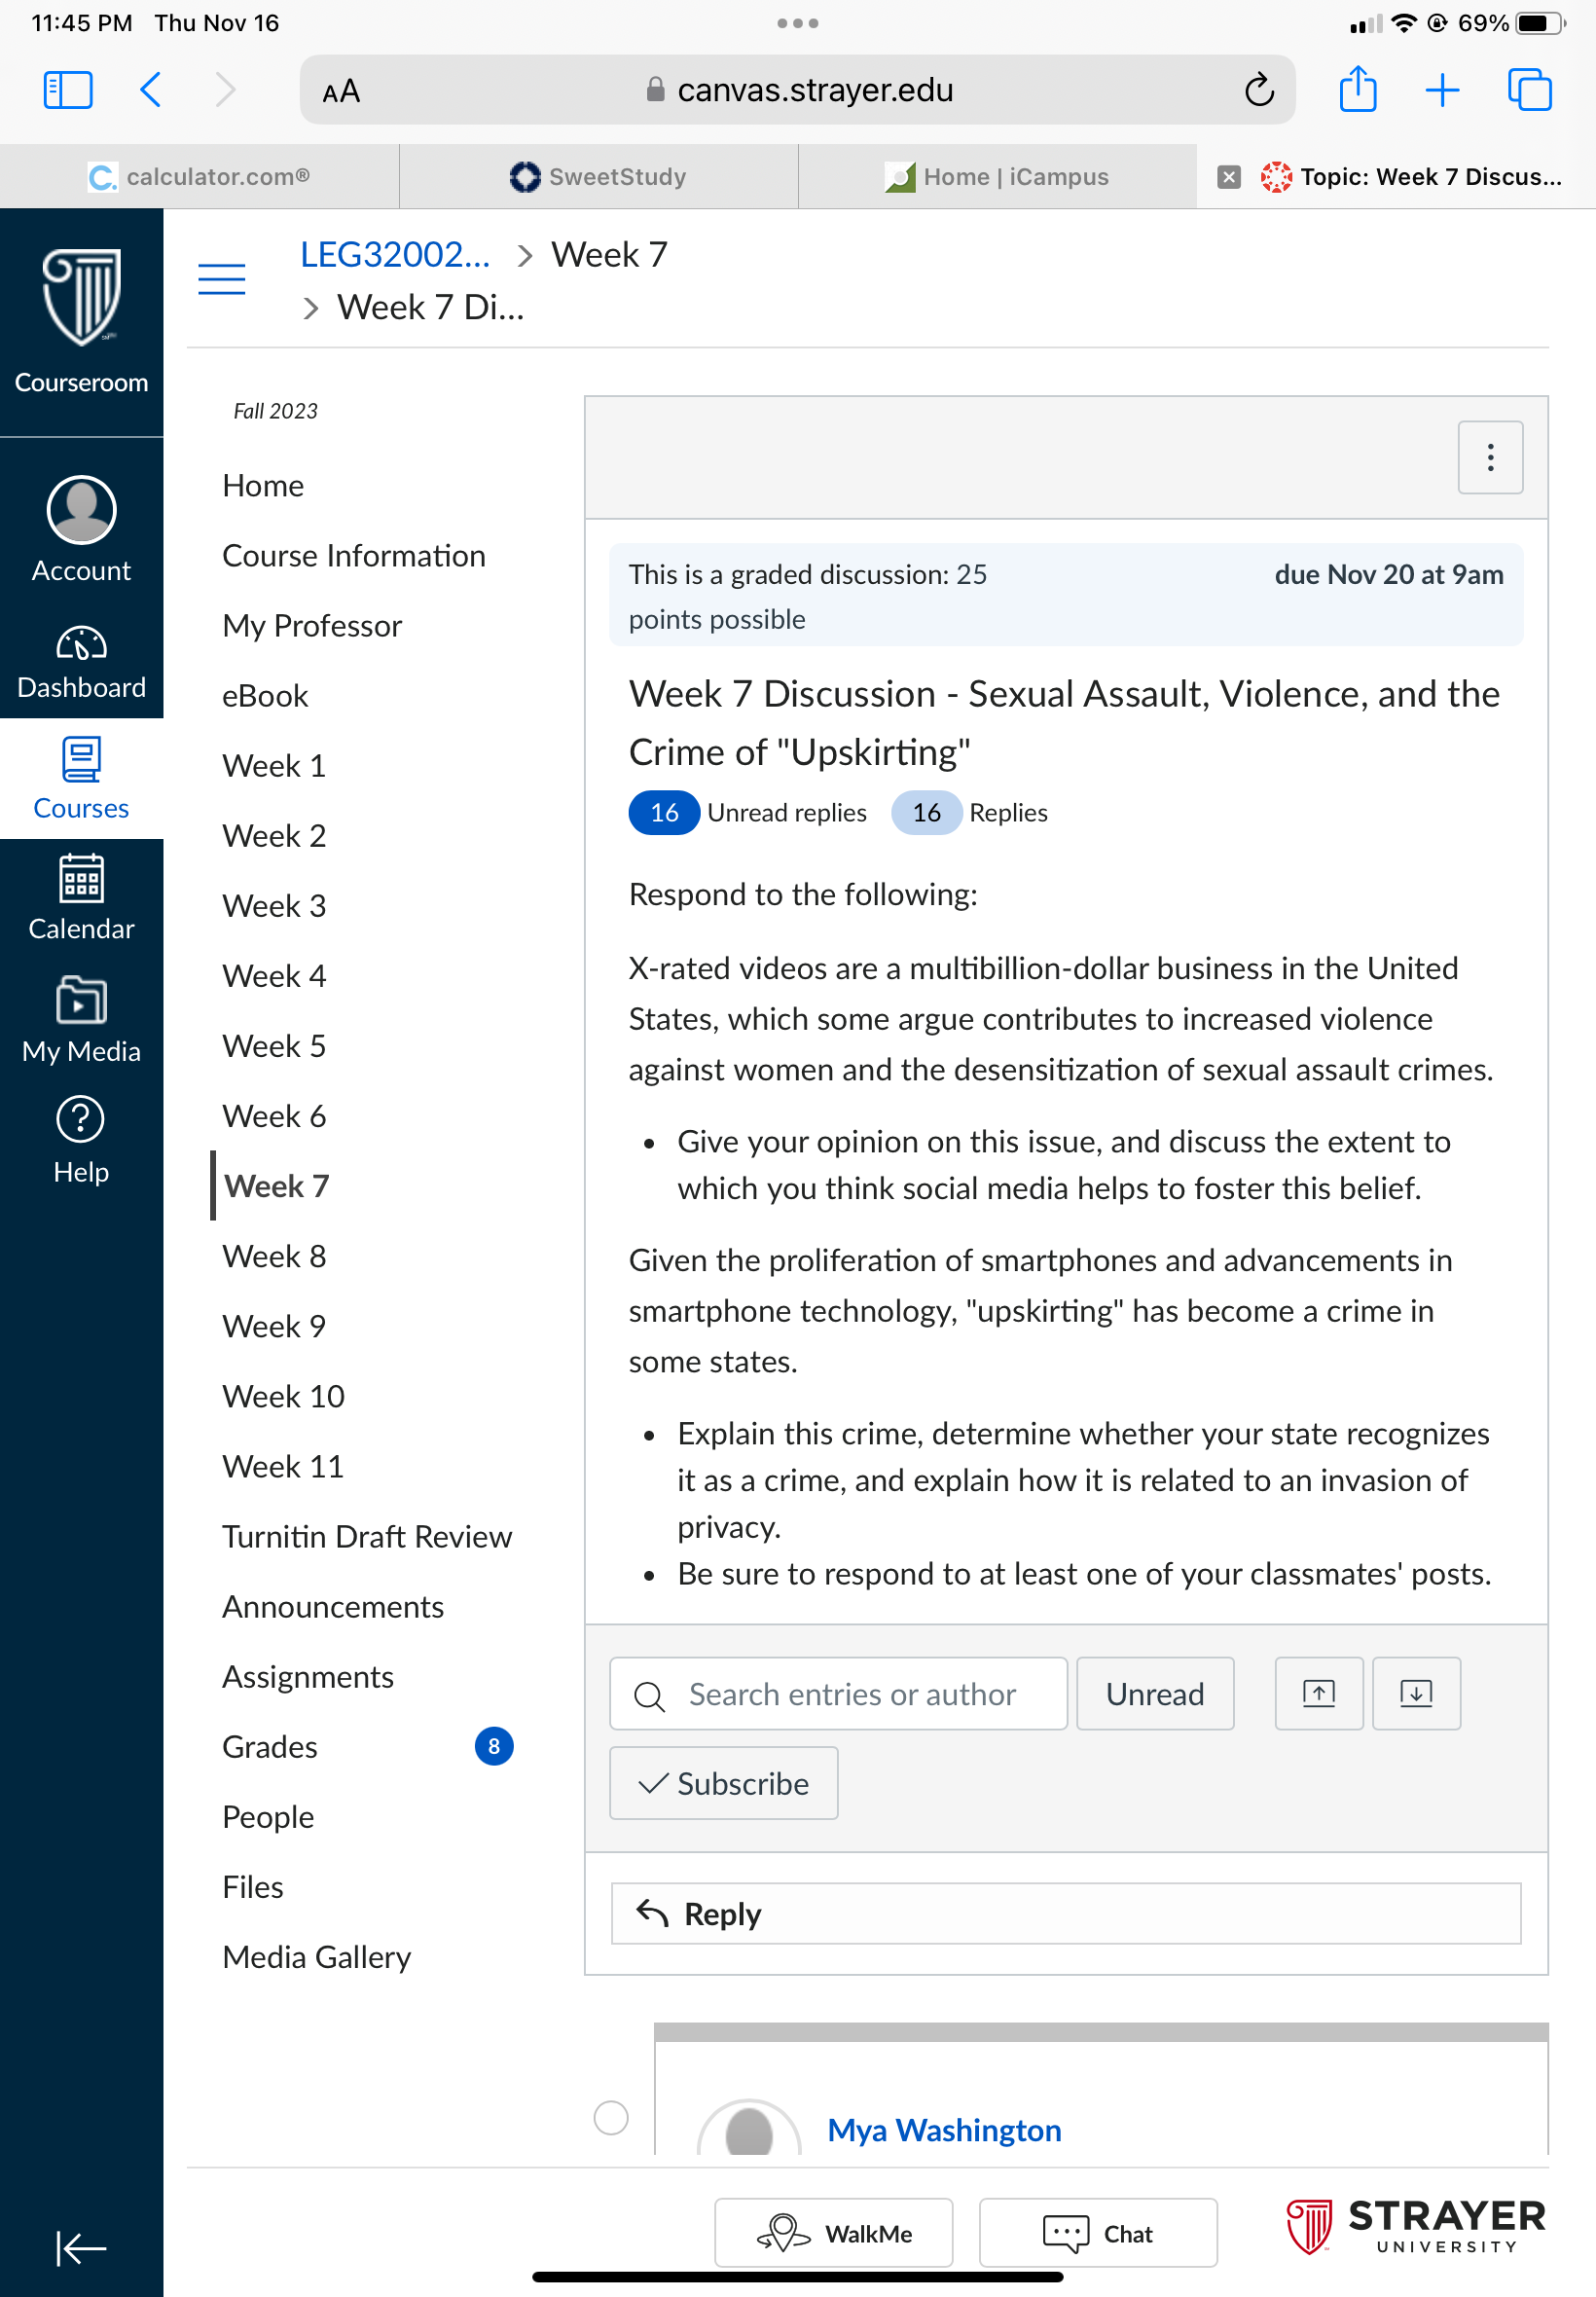Screen dimensions: 1596x2297
Task: Collapse global navigation with arrow icon
Action: pos(81,2248)
